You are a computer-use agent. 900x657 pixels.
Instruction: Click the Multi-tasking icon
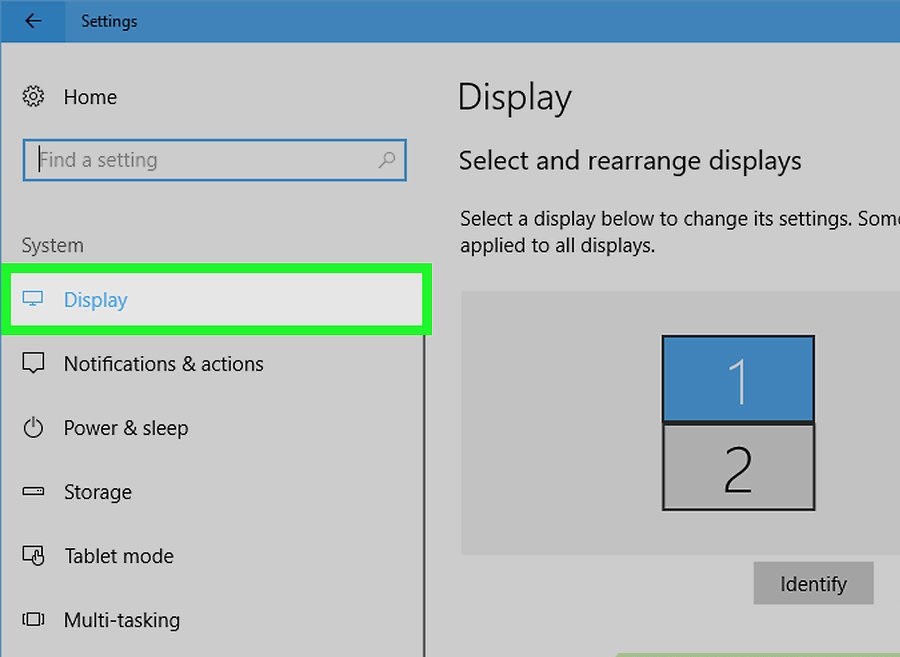(33, 620)
